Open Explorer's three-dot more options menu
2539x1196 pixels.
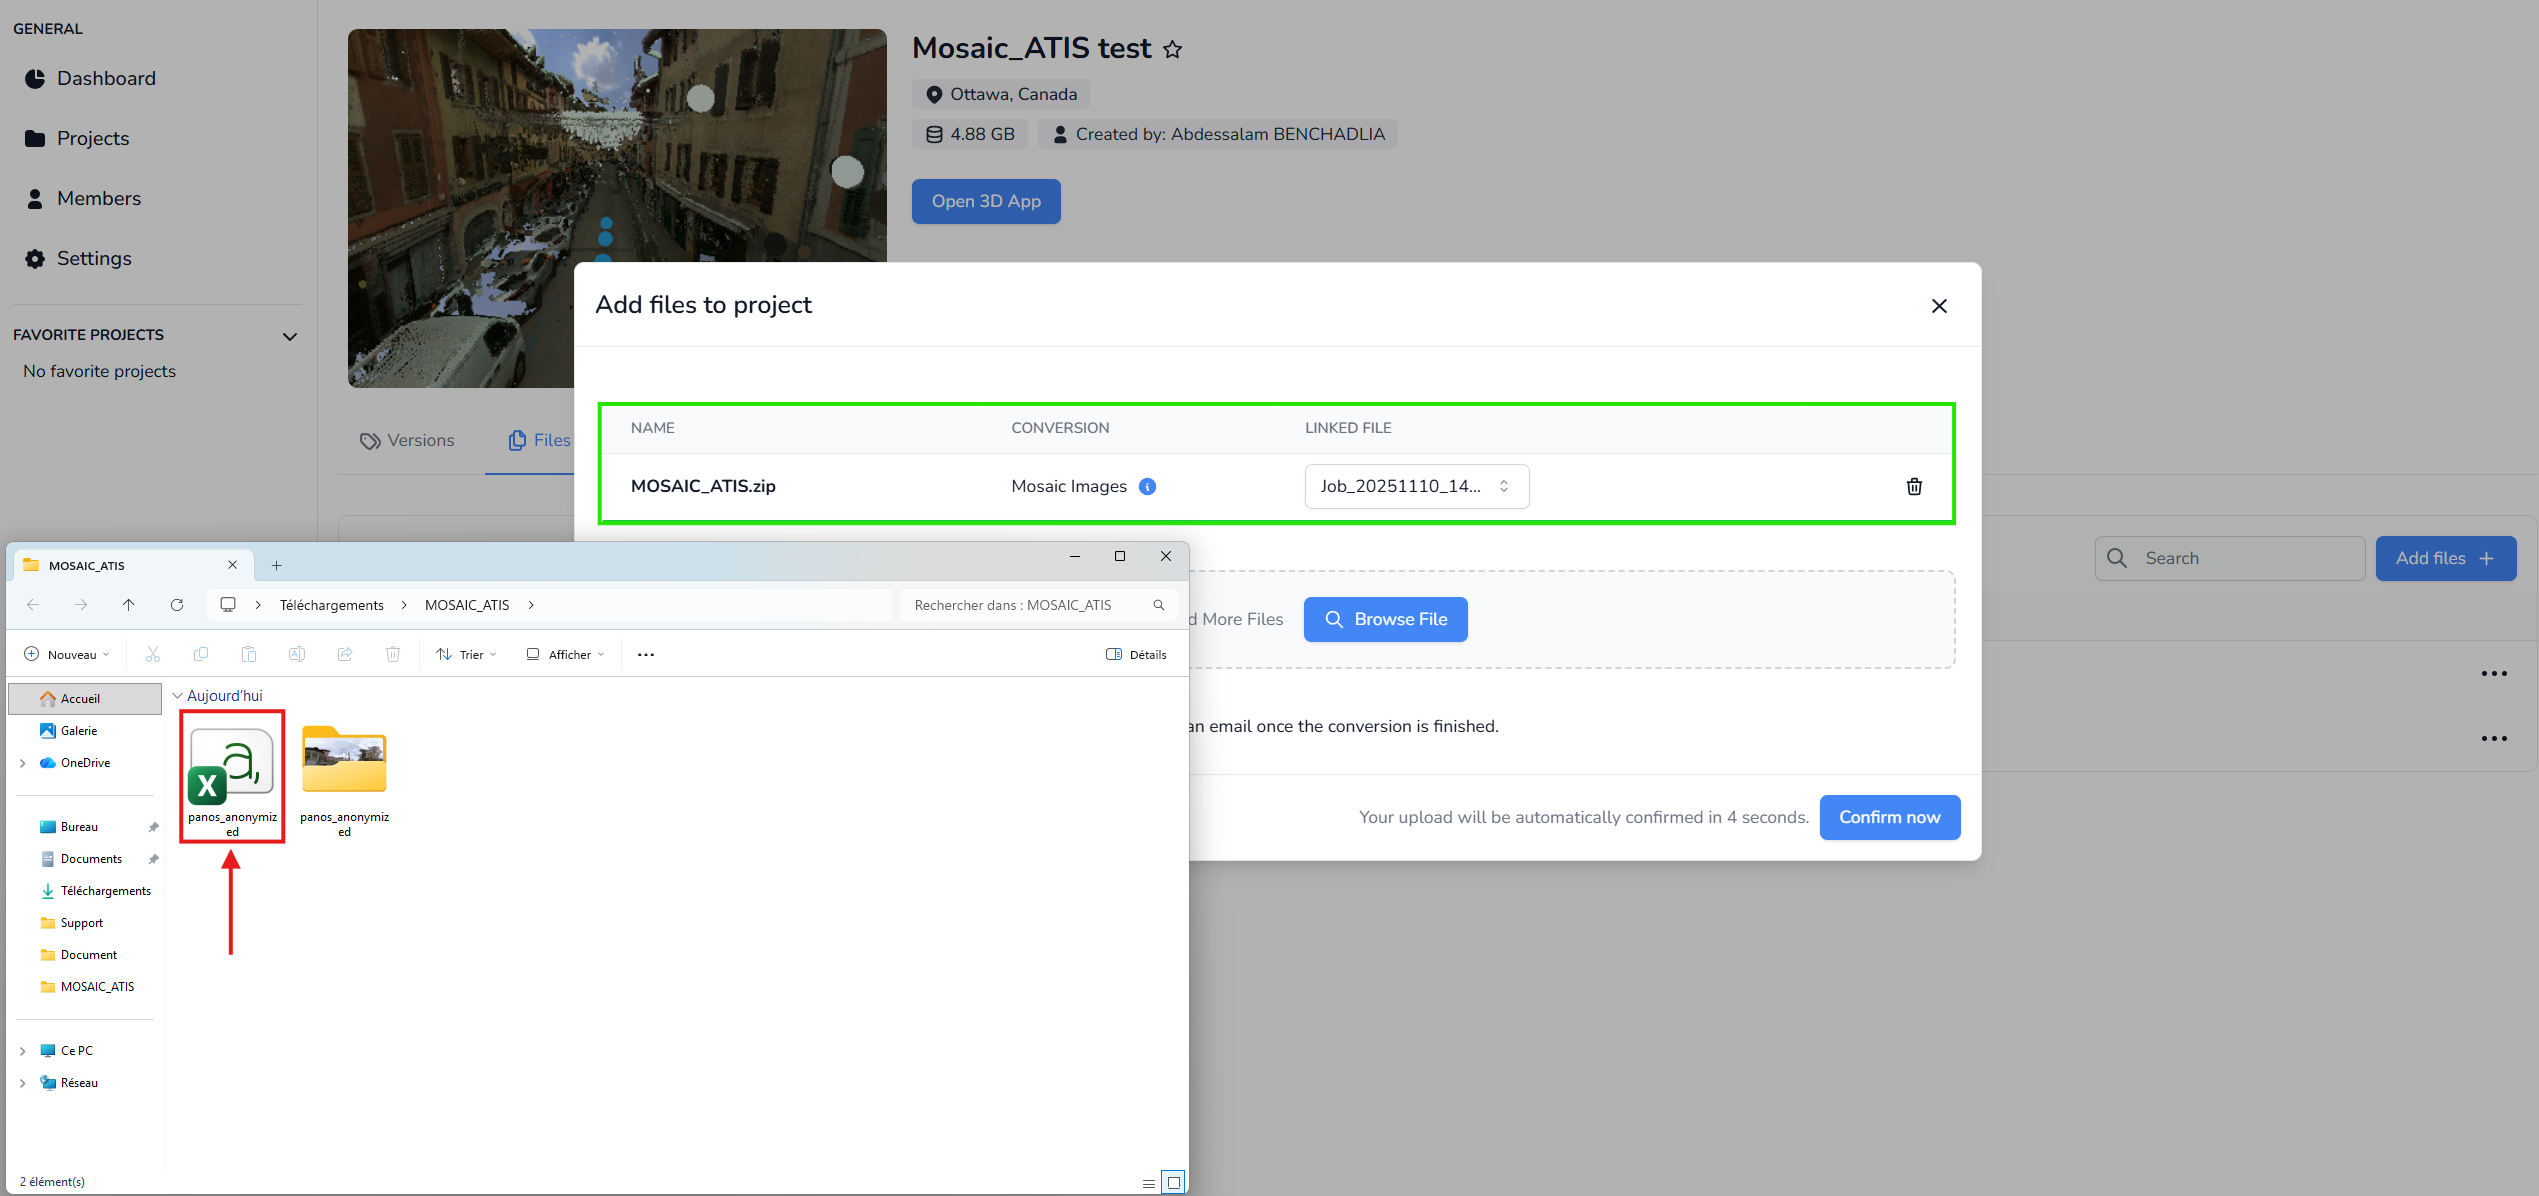[x=645, y=655]
